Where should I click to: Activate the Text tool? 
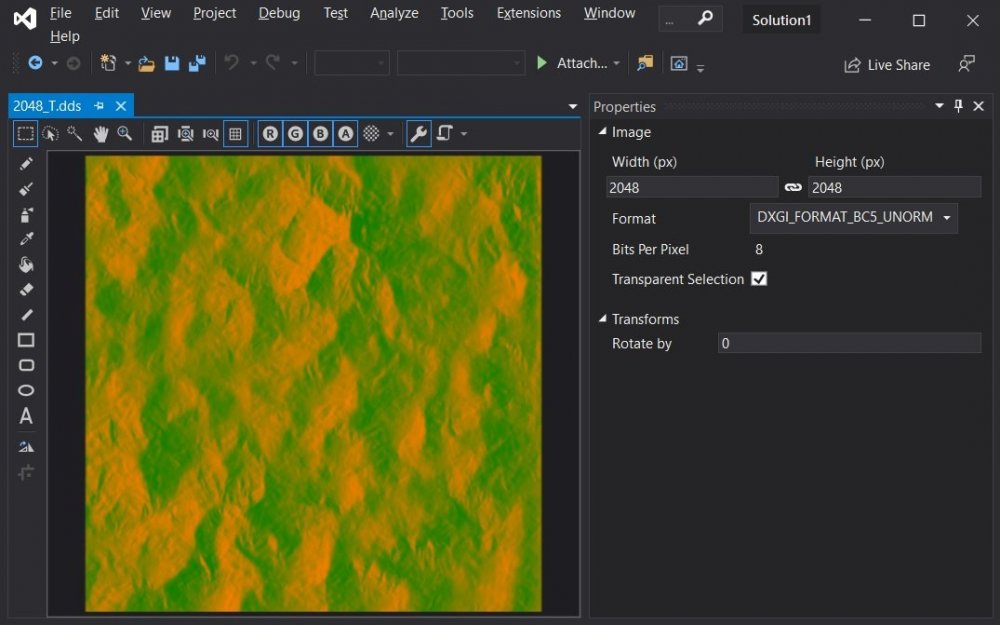coord(26,416)
